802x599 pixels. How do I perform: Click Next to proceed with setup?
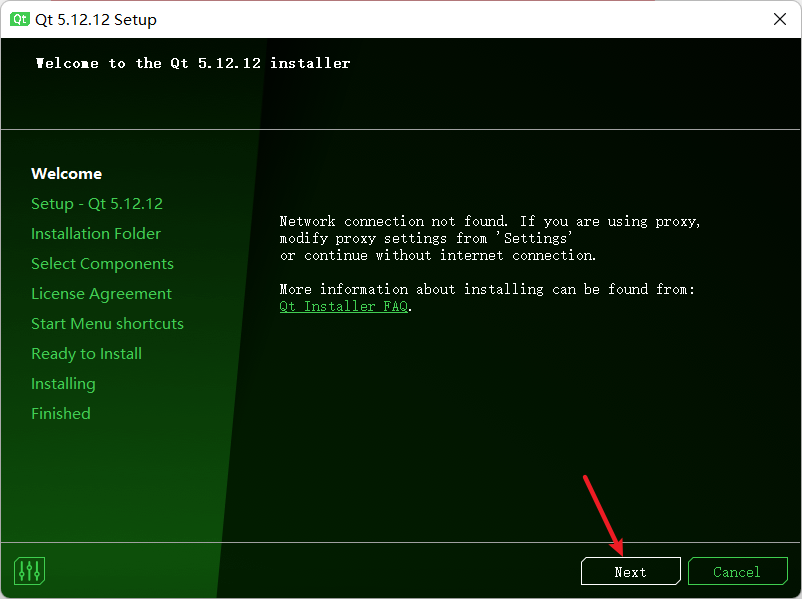[x=631, y=571]
